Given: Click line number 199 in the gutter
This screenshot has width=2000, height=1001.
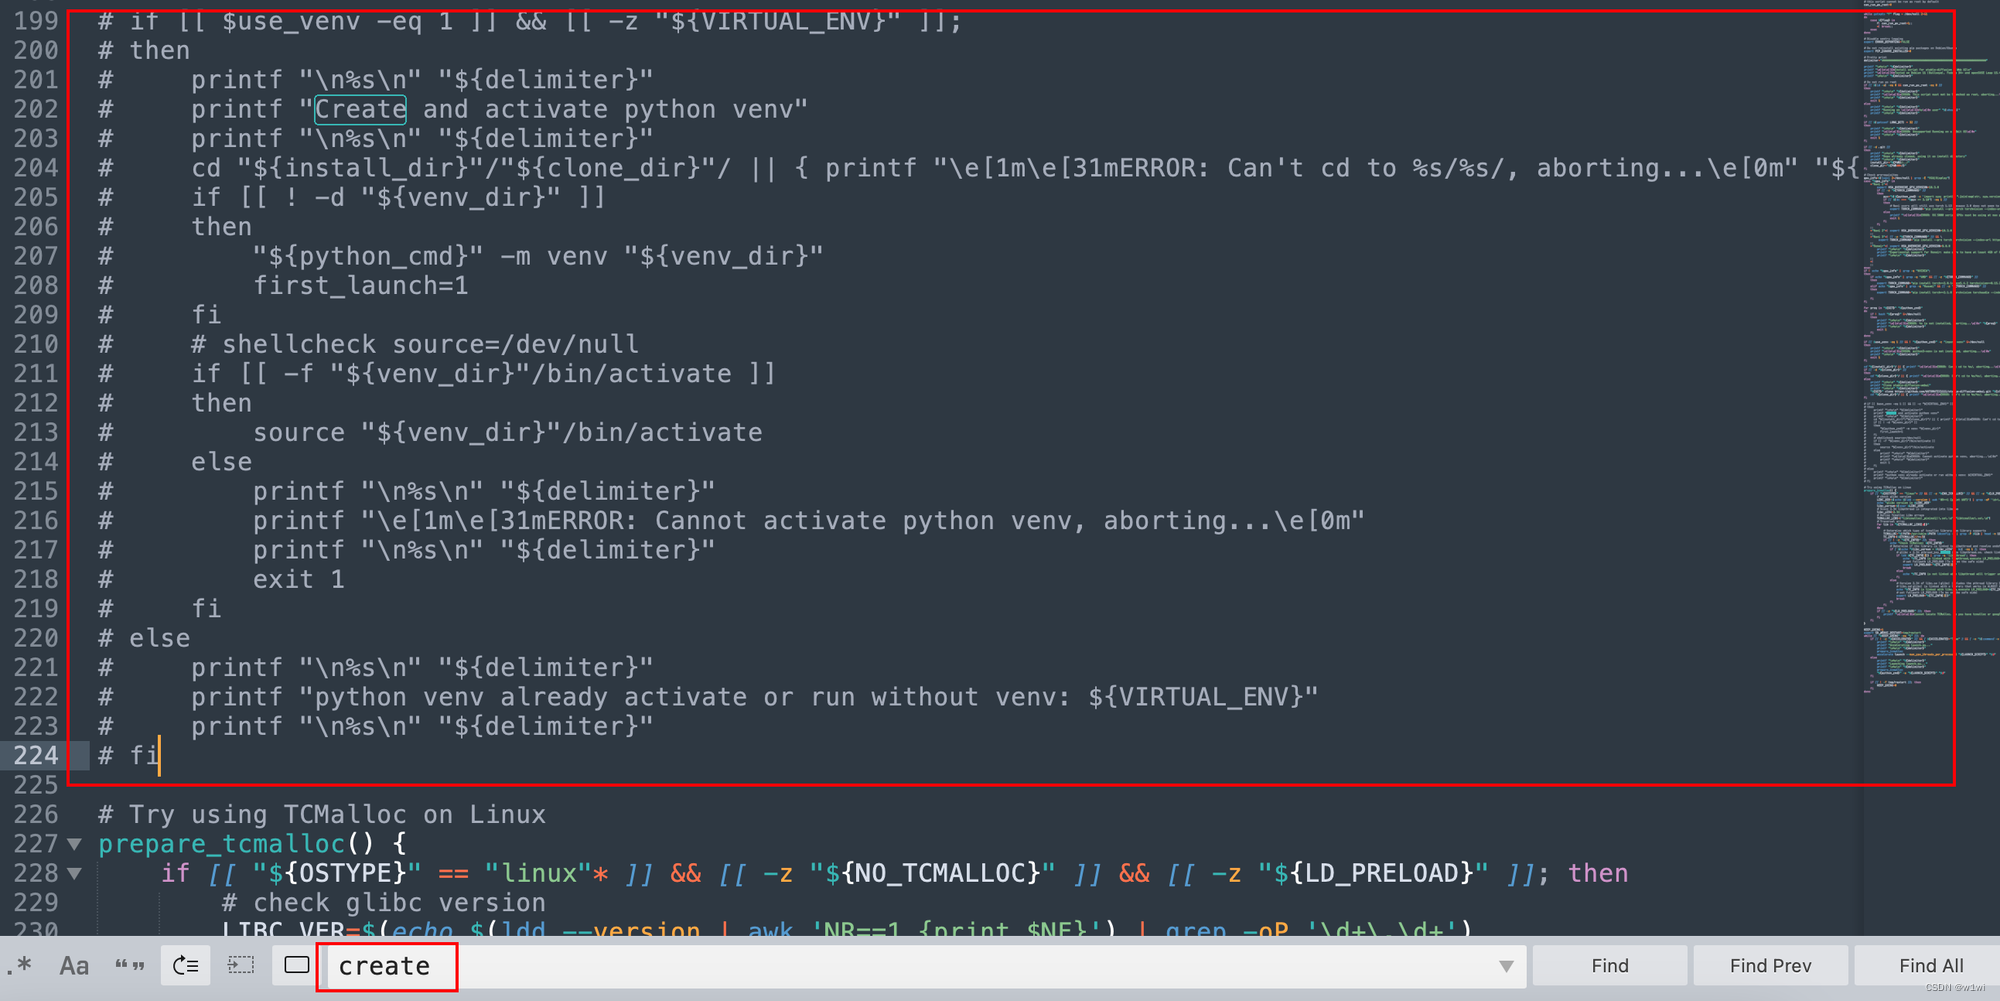Looking at the screenshot, I should coord(36,20).
